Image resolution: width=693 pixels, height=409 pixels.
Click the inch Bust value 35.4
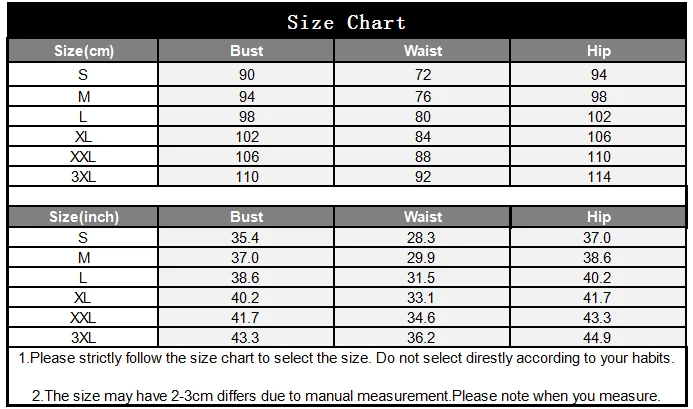[245, 237]
